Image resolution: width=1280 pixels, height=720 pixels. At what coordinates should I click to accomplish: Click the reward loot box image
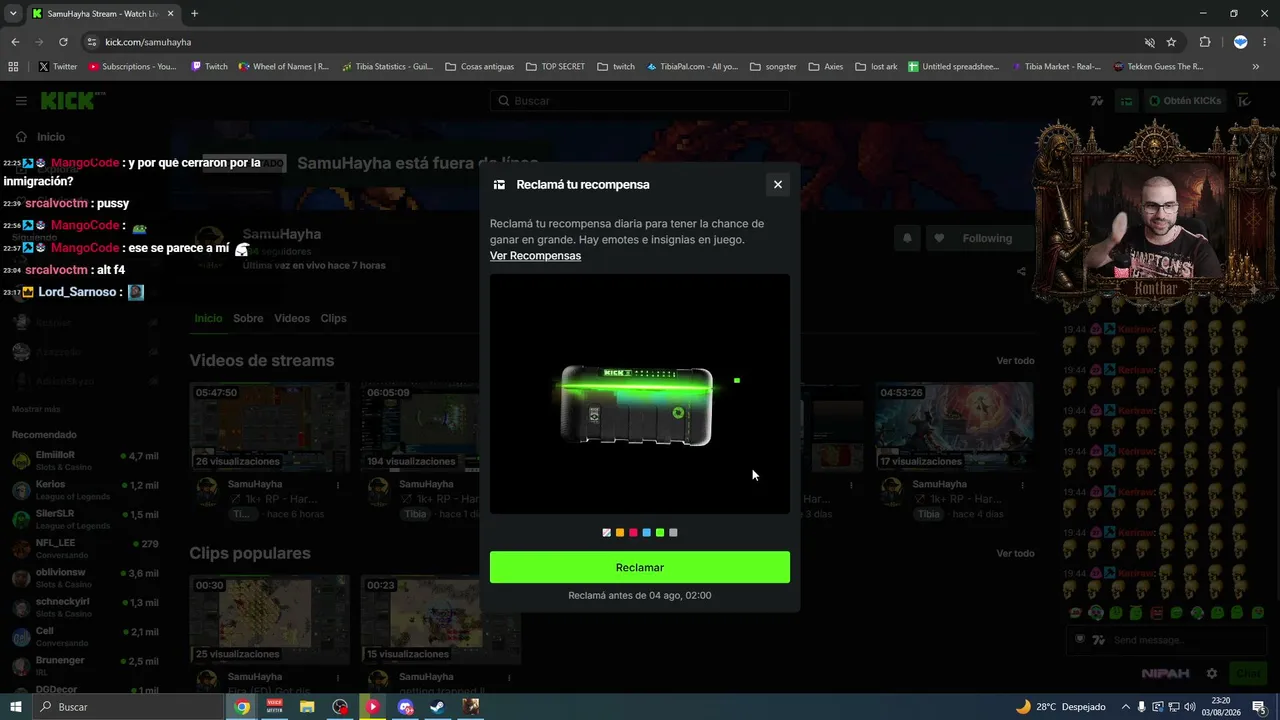pos(637,406)
